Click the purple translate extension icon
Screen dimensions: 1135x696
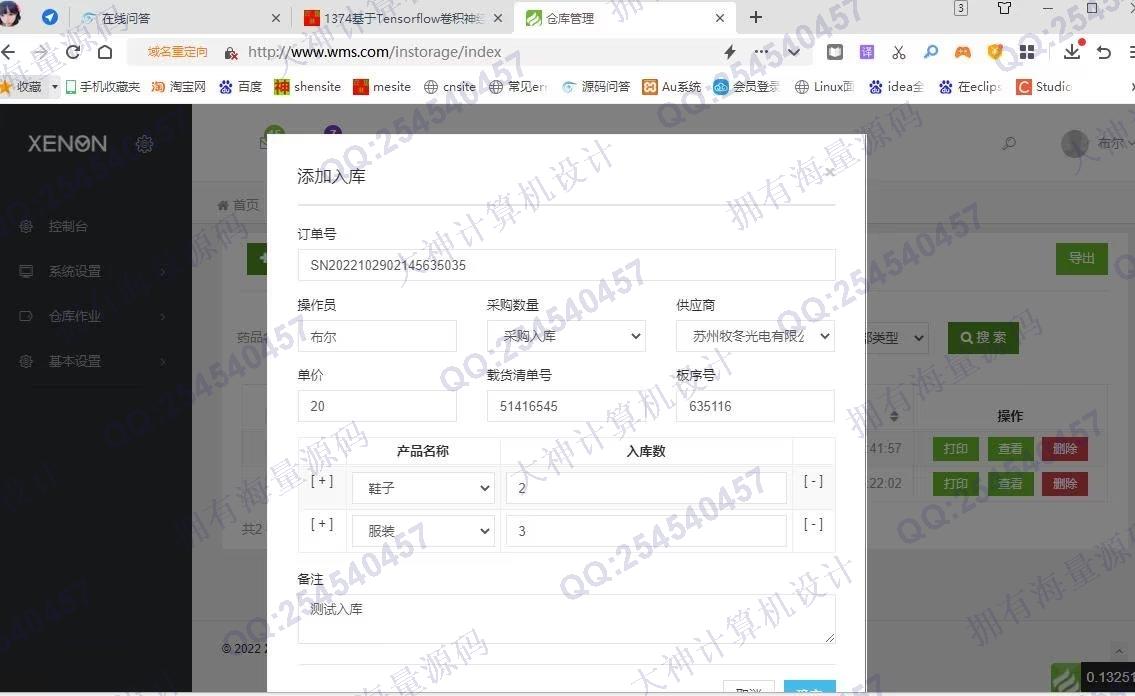(x=866, y=52)
